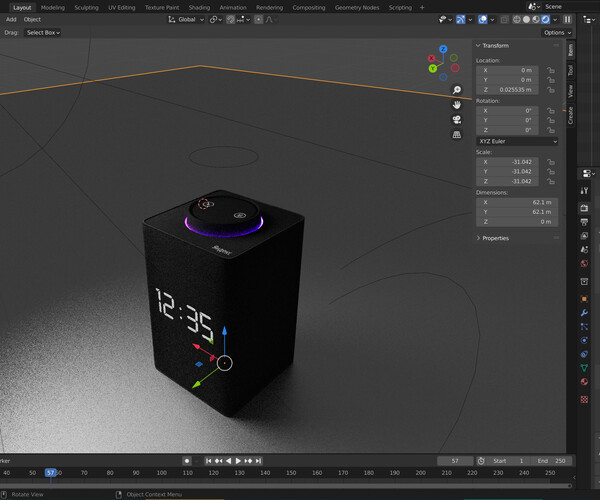Click the zoom magnifier viewport icon
Viewport: 600px width, 500px height.
tap(457, 90)
